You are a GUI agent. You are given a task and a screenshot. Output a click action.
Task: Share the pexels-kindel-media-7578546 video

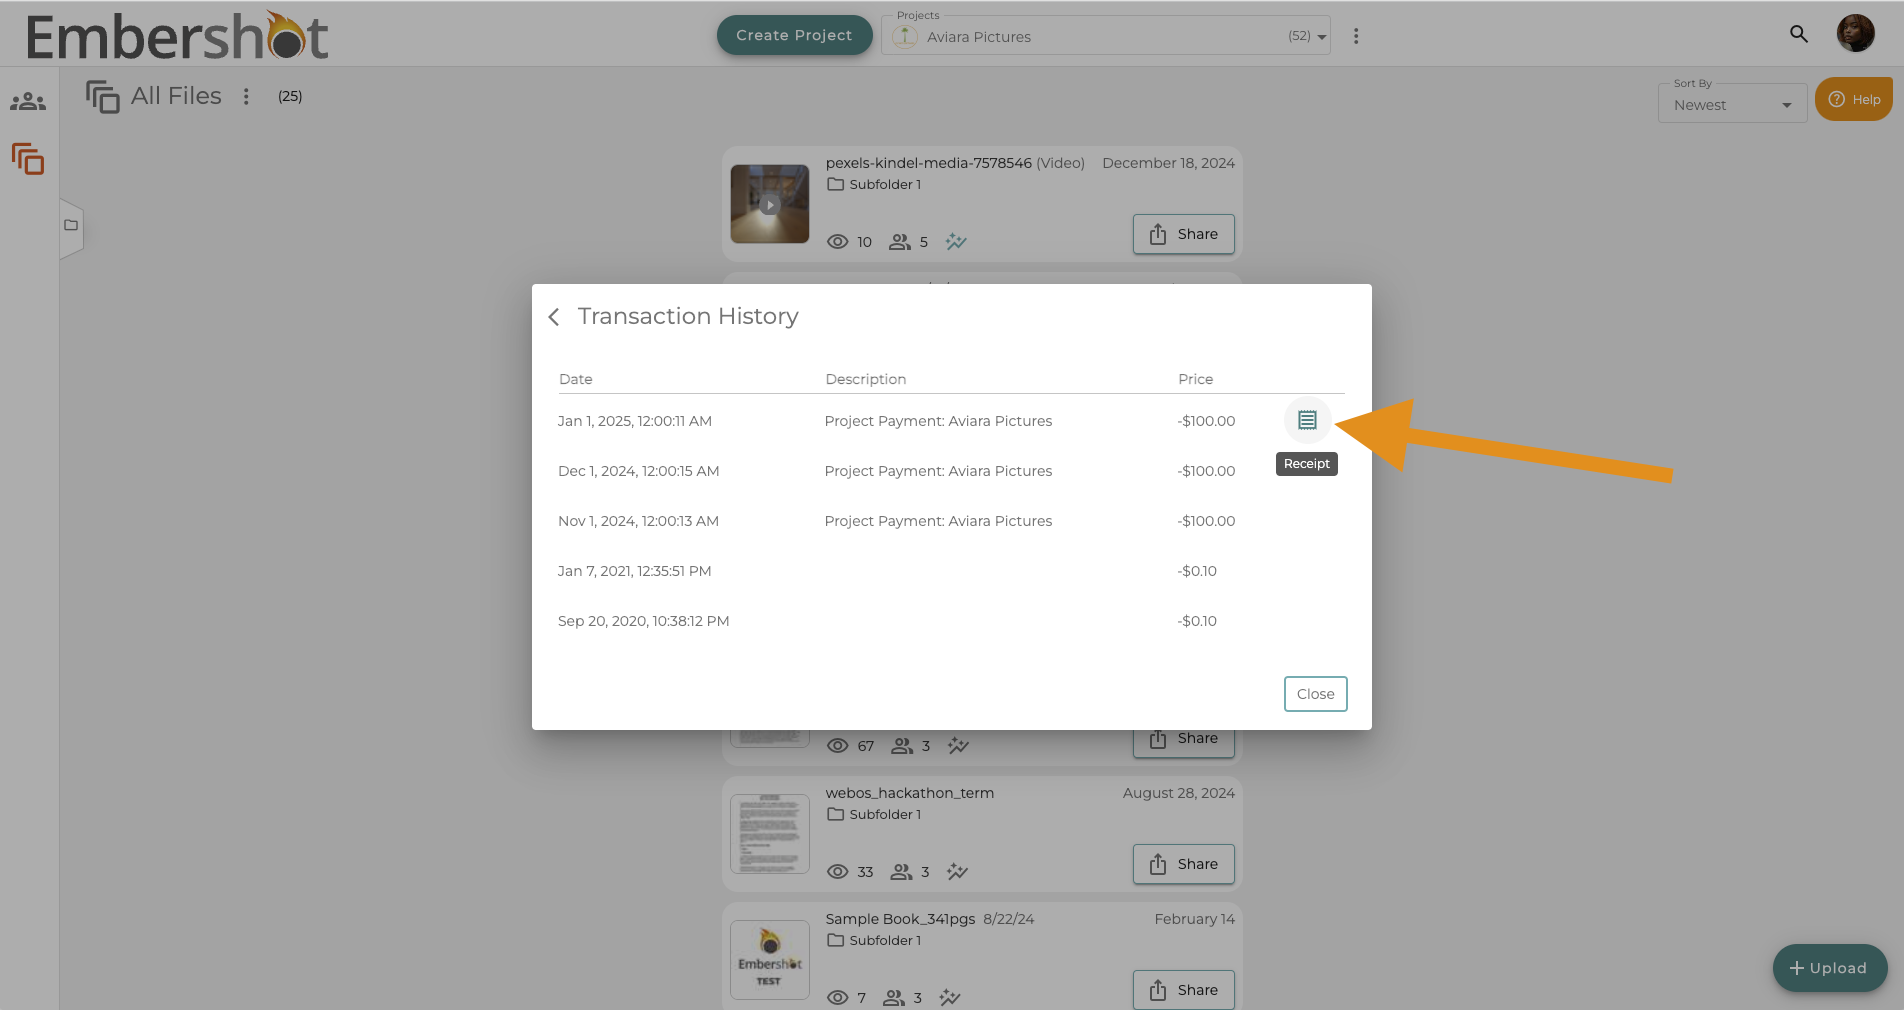pyautogui.click(x=1184, y=234)
